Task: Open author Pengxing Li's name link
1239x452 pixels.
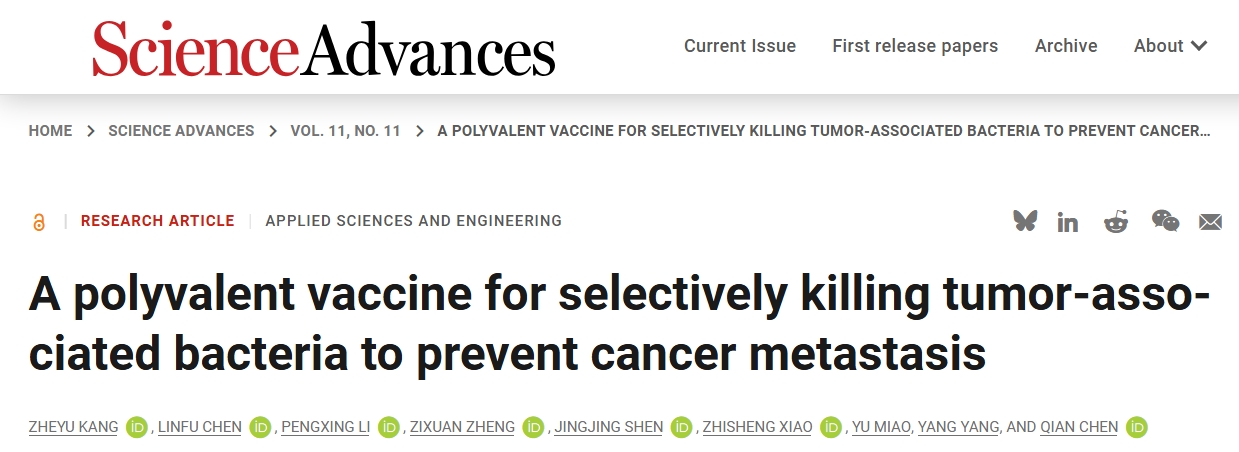Action: (x=326, y=427)
